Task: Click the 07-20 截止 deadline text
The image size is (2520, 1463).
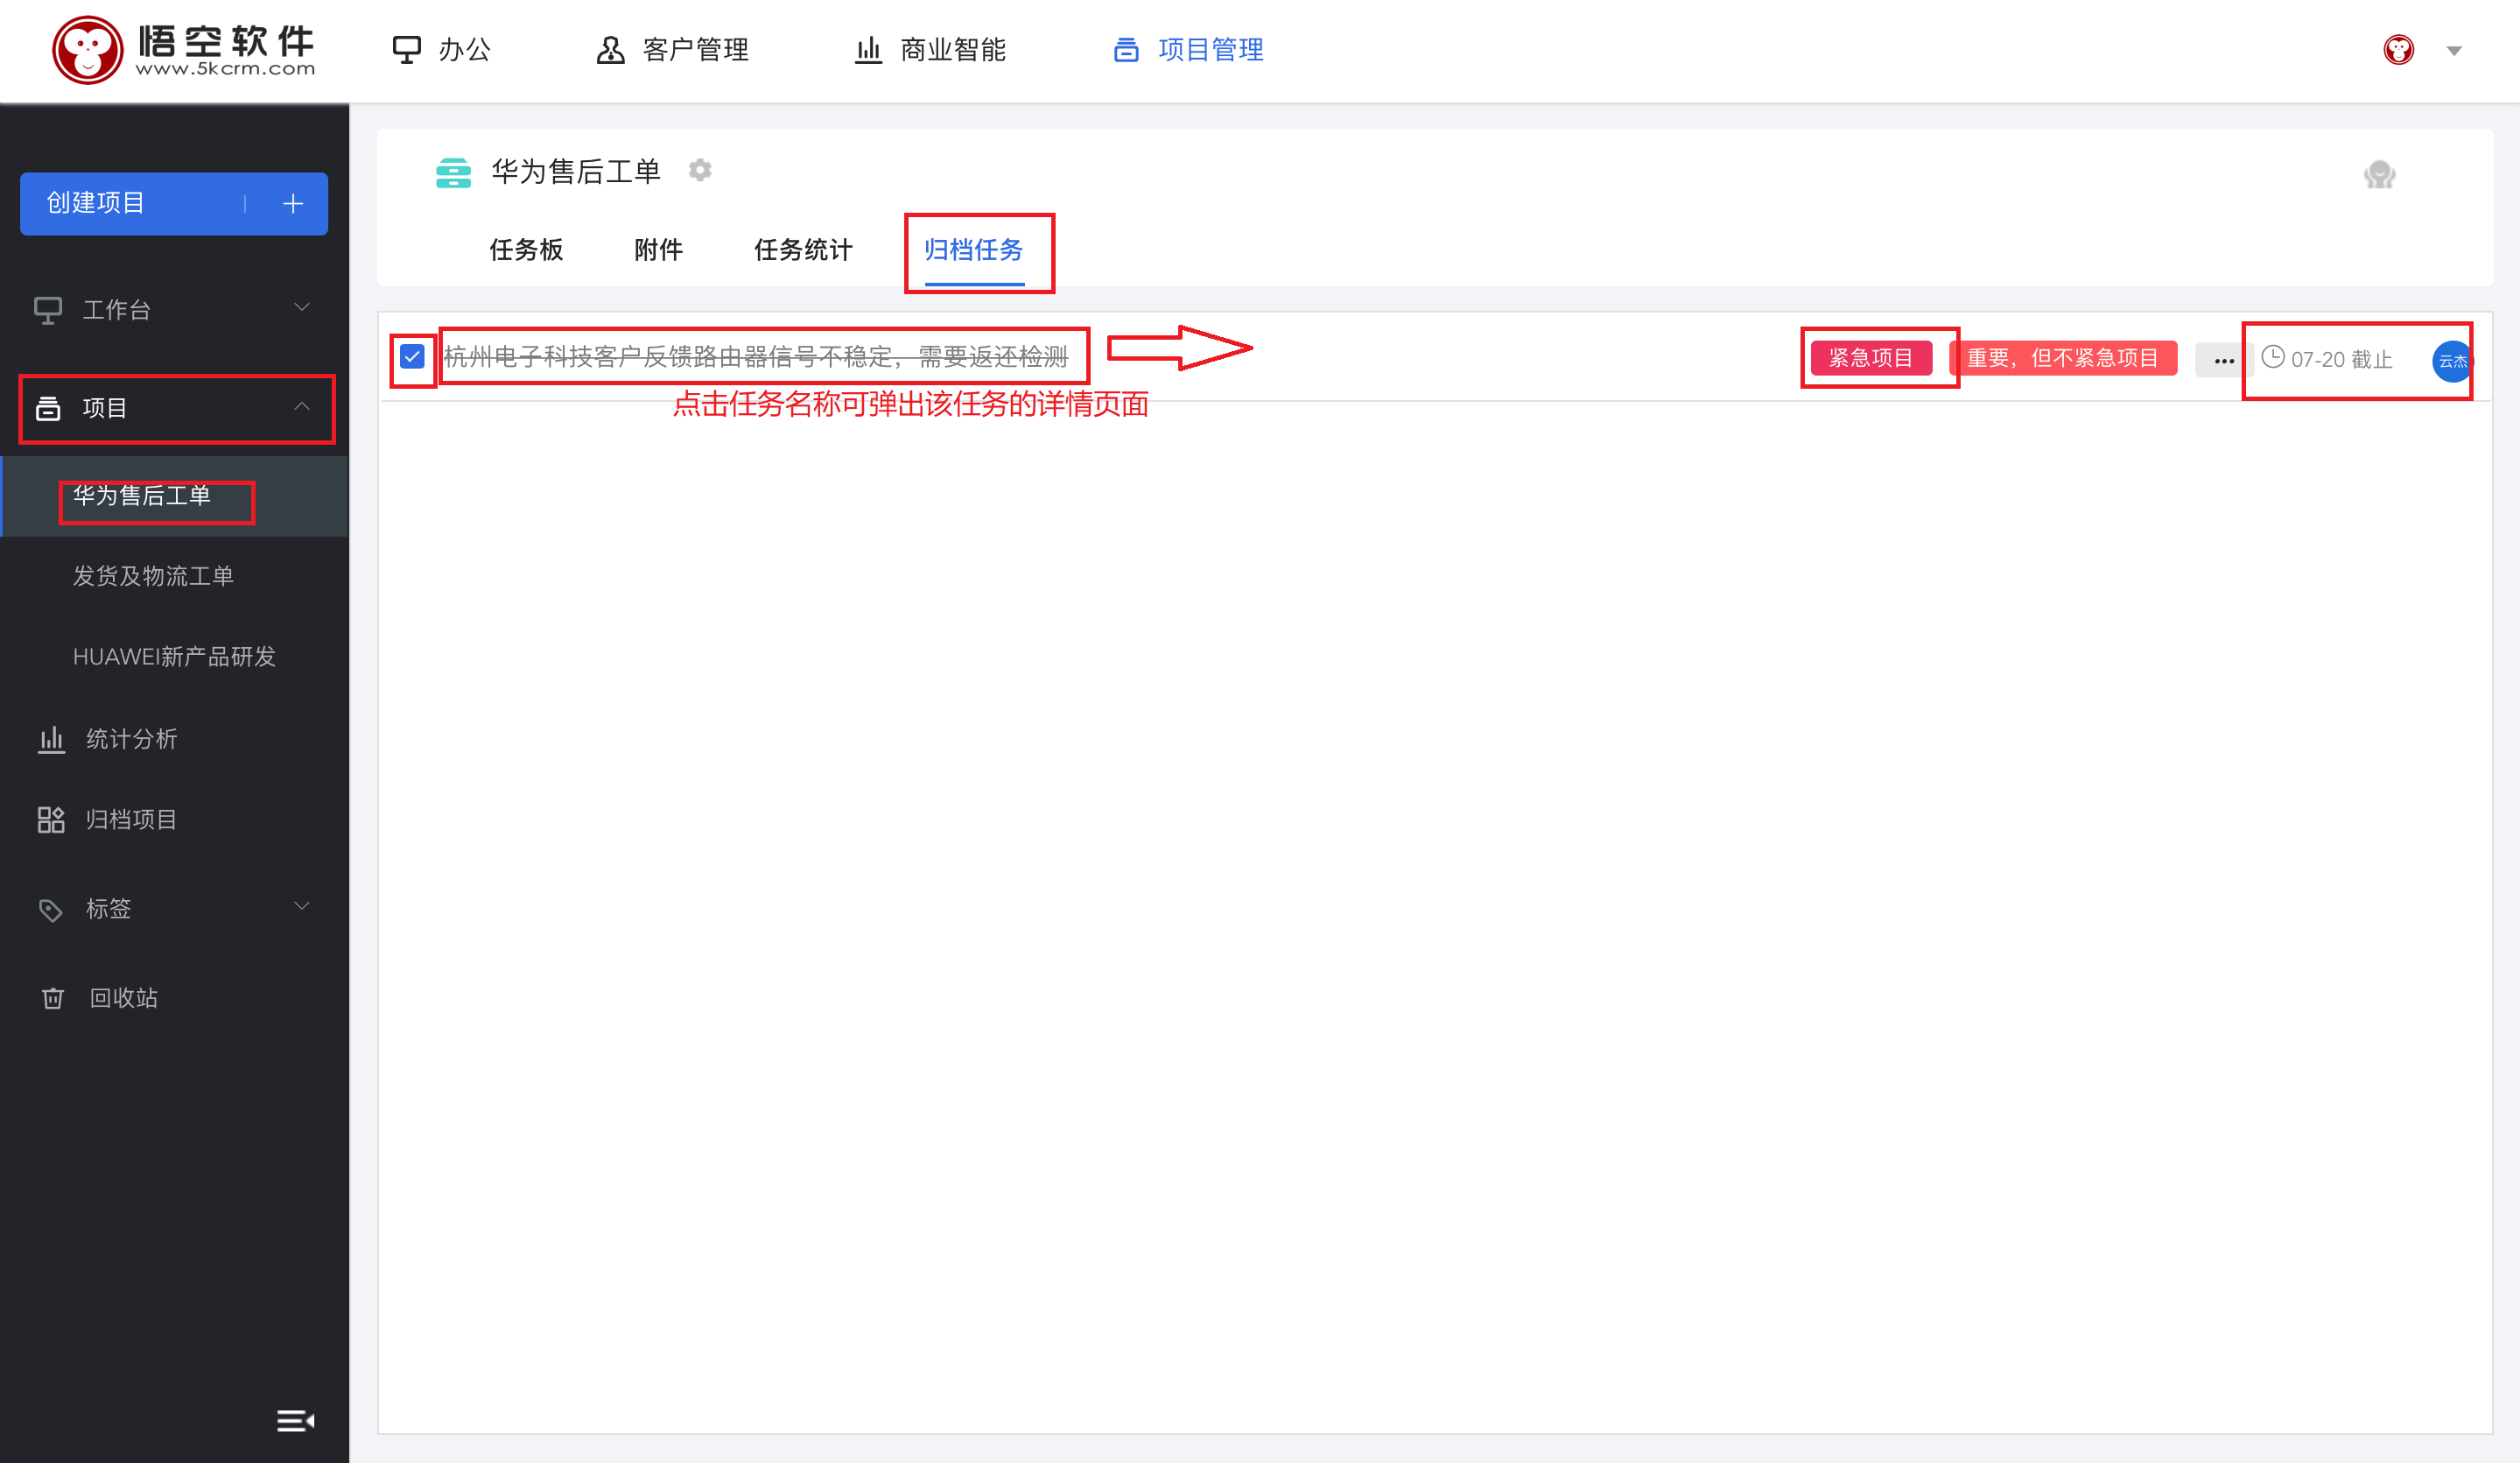Action: click(x=2341, y=360)
